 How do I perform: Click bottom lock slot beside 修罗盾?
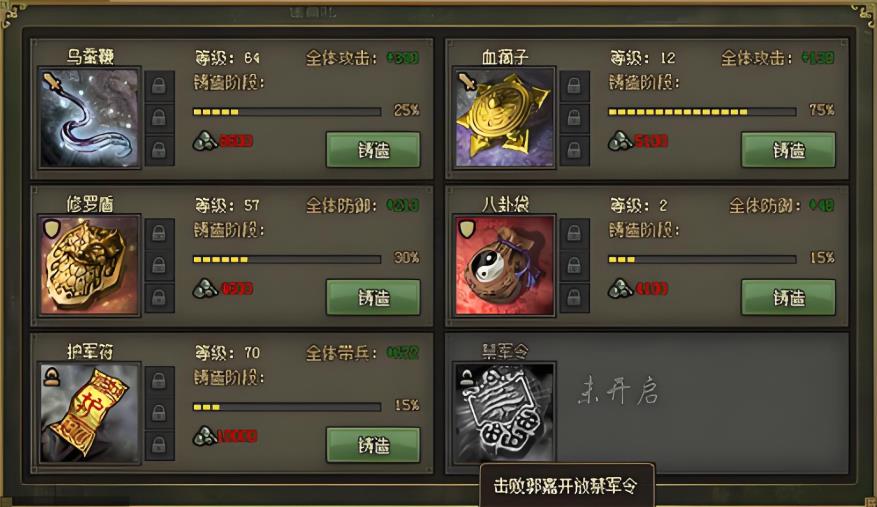[159, 298]
